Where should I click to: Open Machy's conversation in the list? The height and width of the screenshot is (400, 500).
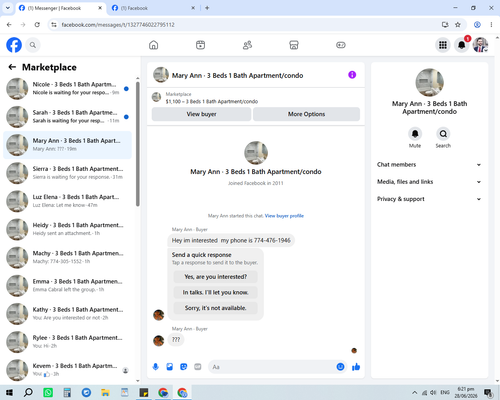[68, 257]
